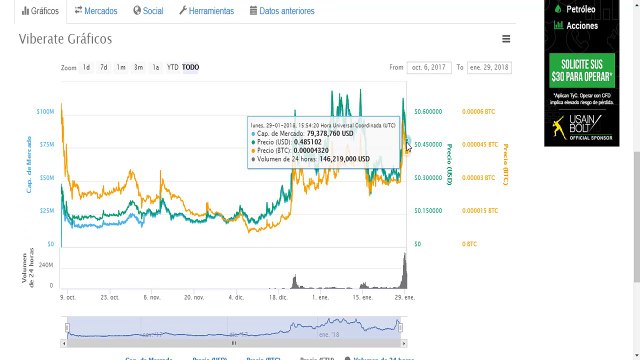Screen dimensions: 640x360
Task: Open the Datos anteriores tab
Action: click(282, 11)
